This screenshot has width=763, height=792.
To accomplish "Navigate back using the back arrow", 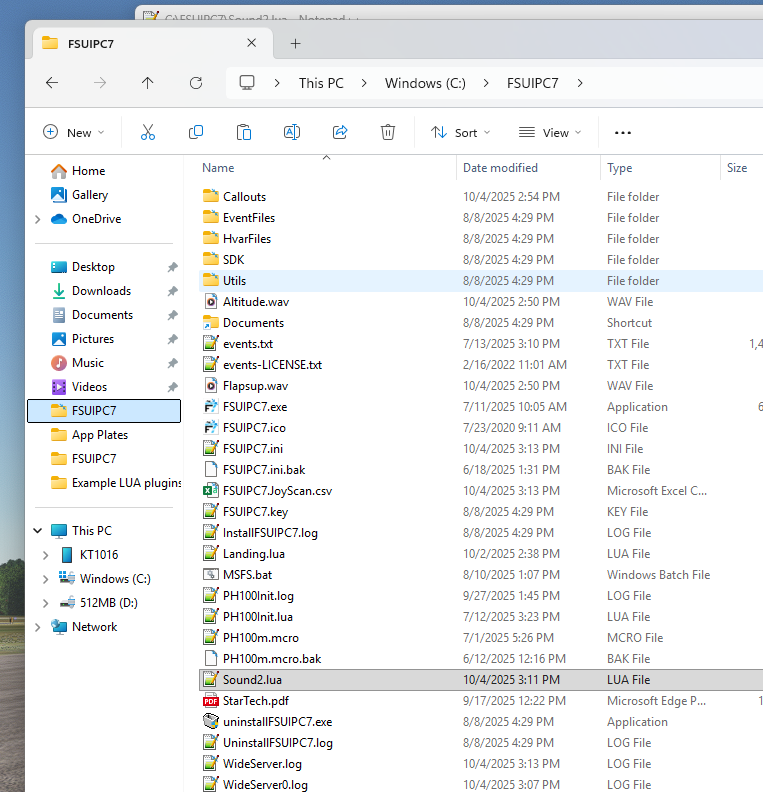I will (52, 83).
